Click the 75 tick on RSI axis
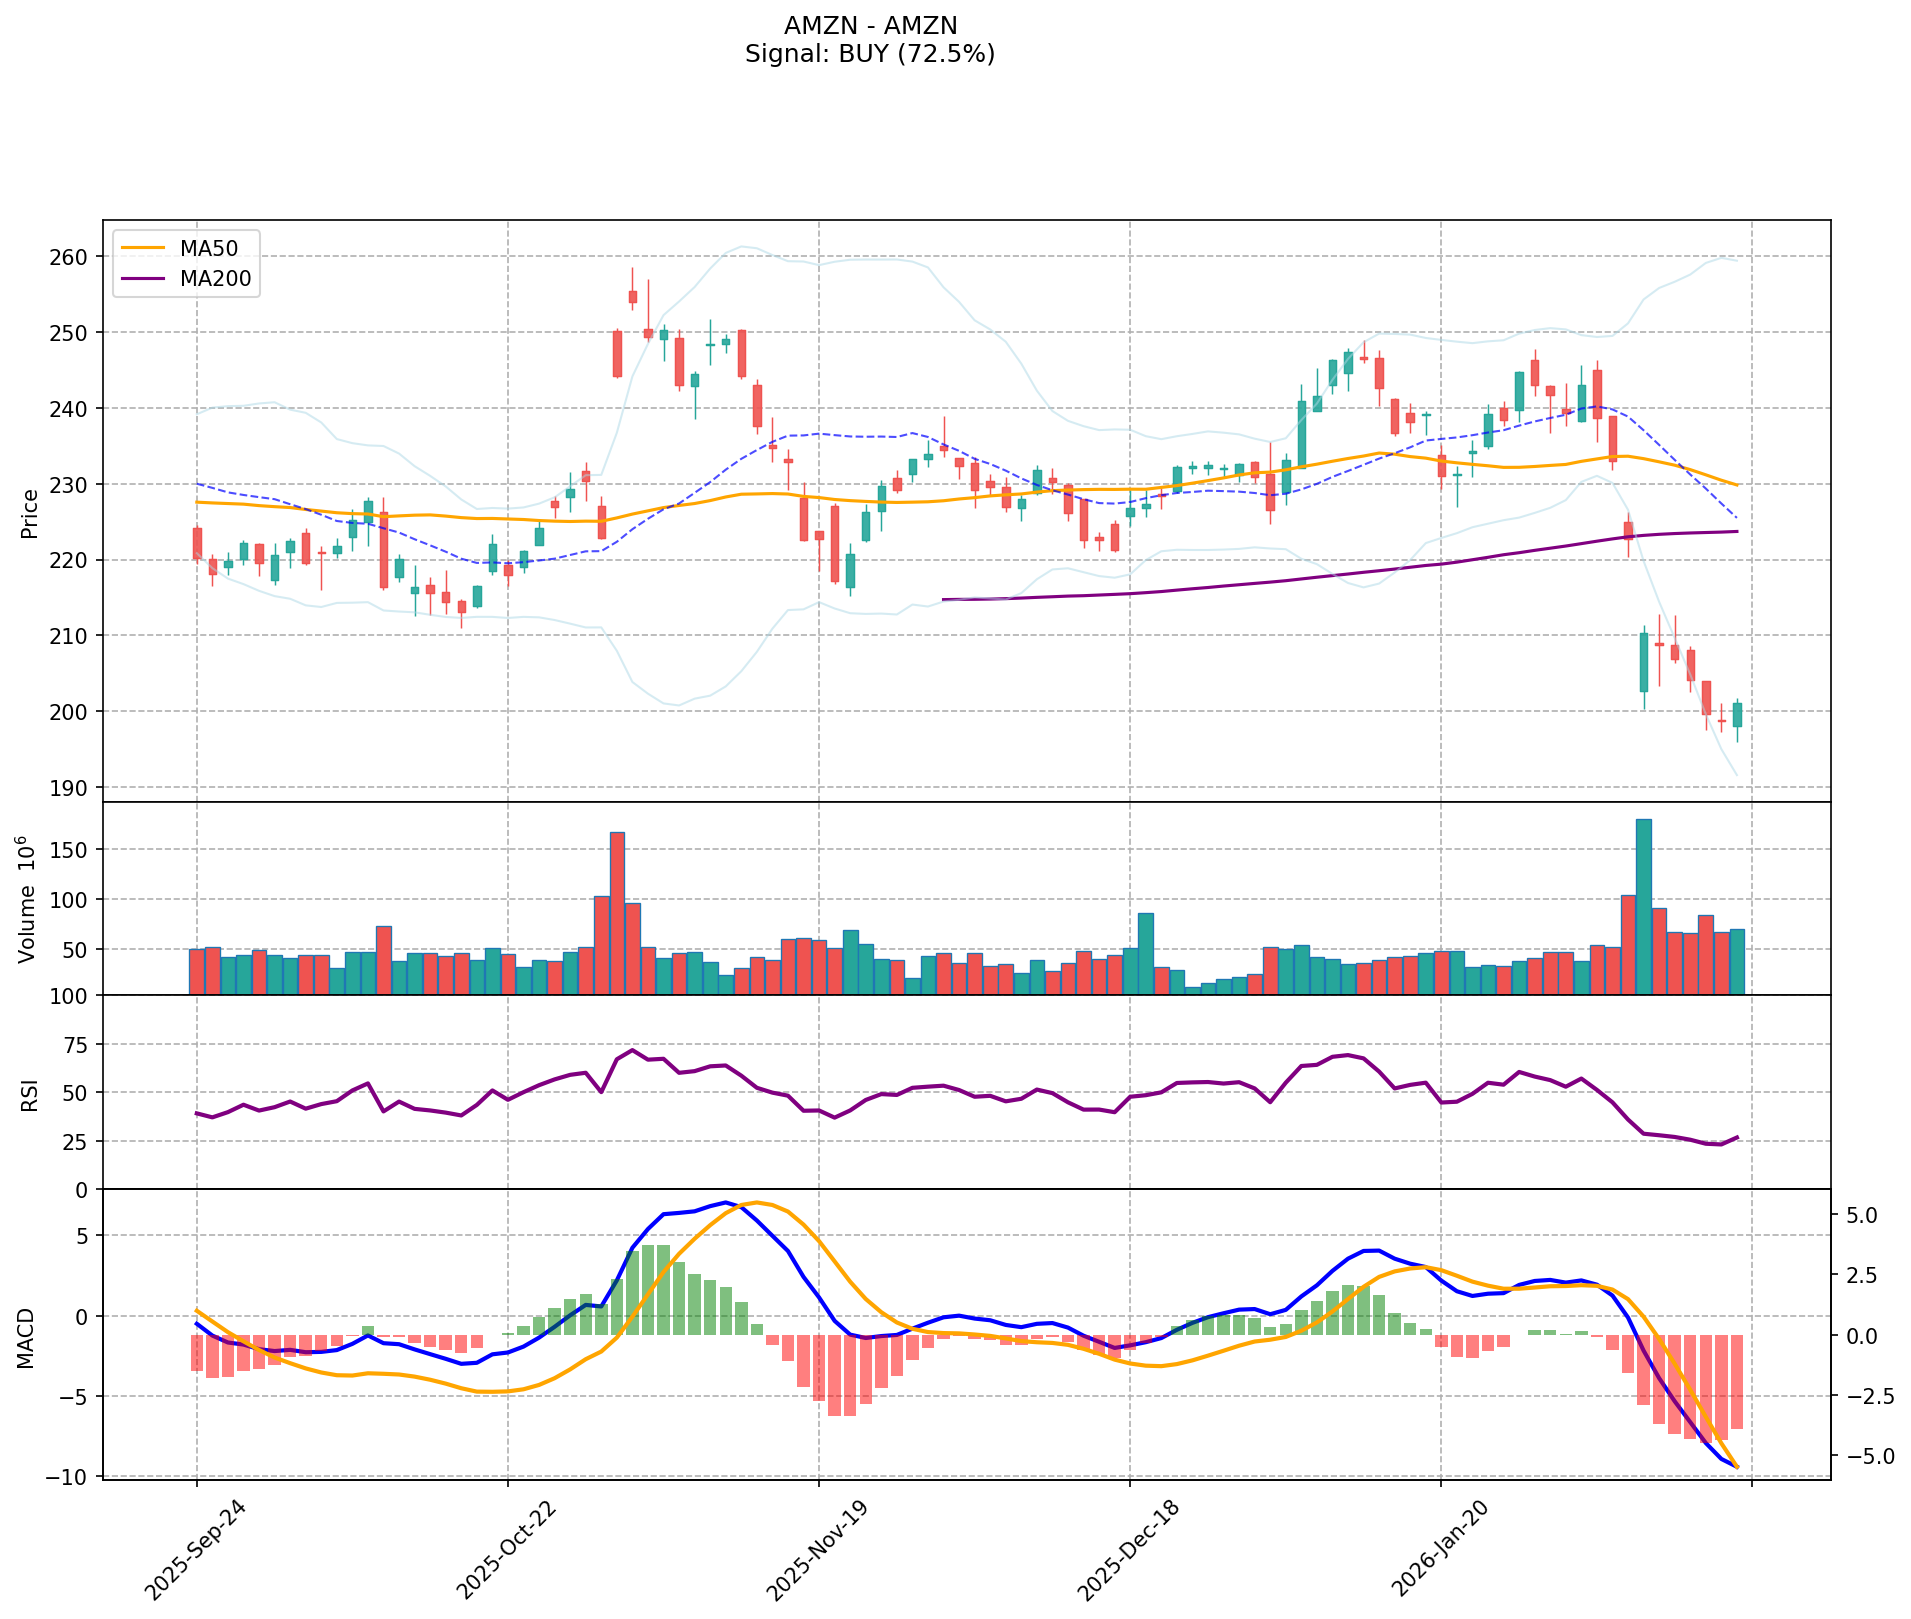 click(x=75, y=1045)
